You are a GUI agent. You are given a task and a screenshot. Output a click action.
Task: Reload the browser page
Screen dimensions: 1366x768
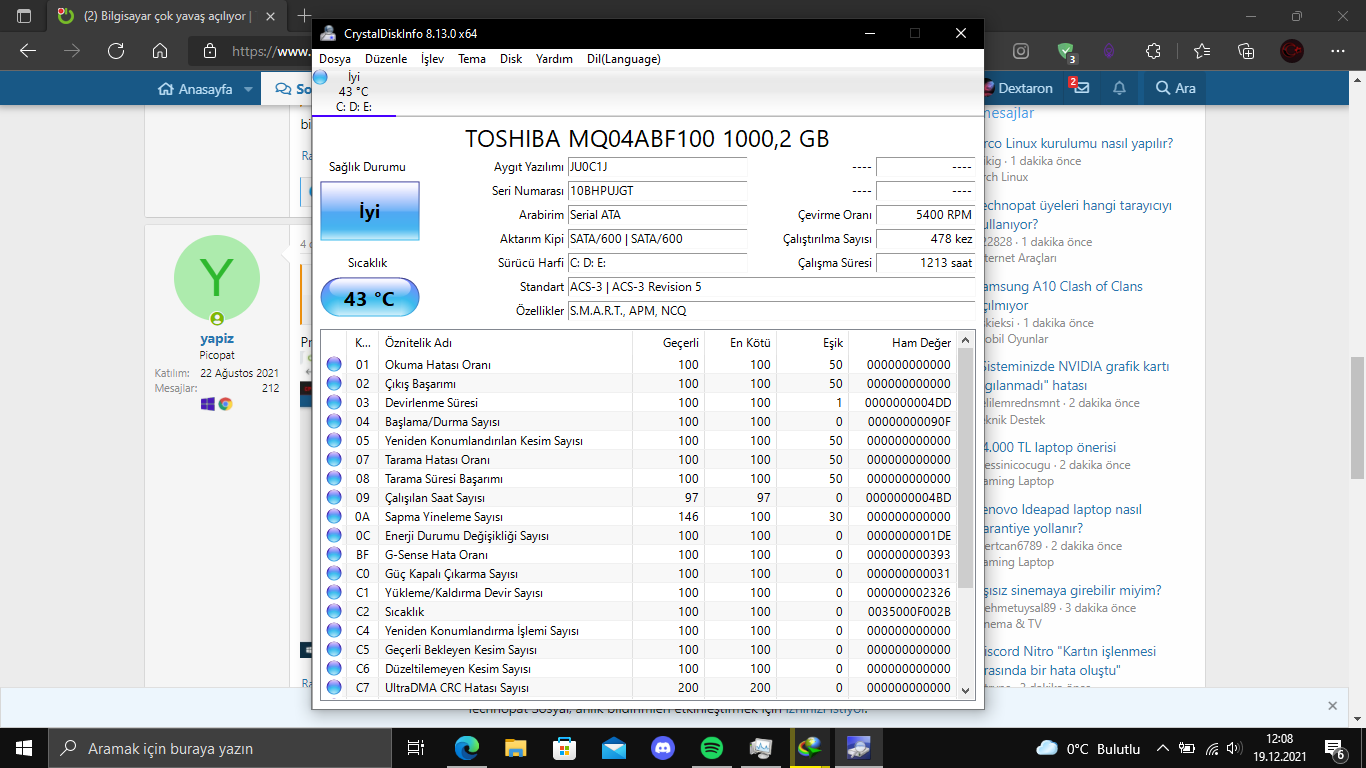coord(116,51)
